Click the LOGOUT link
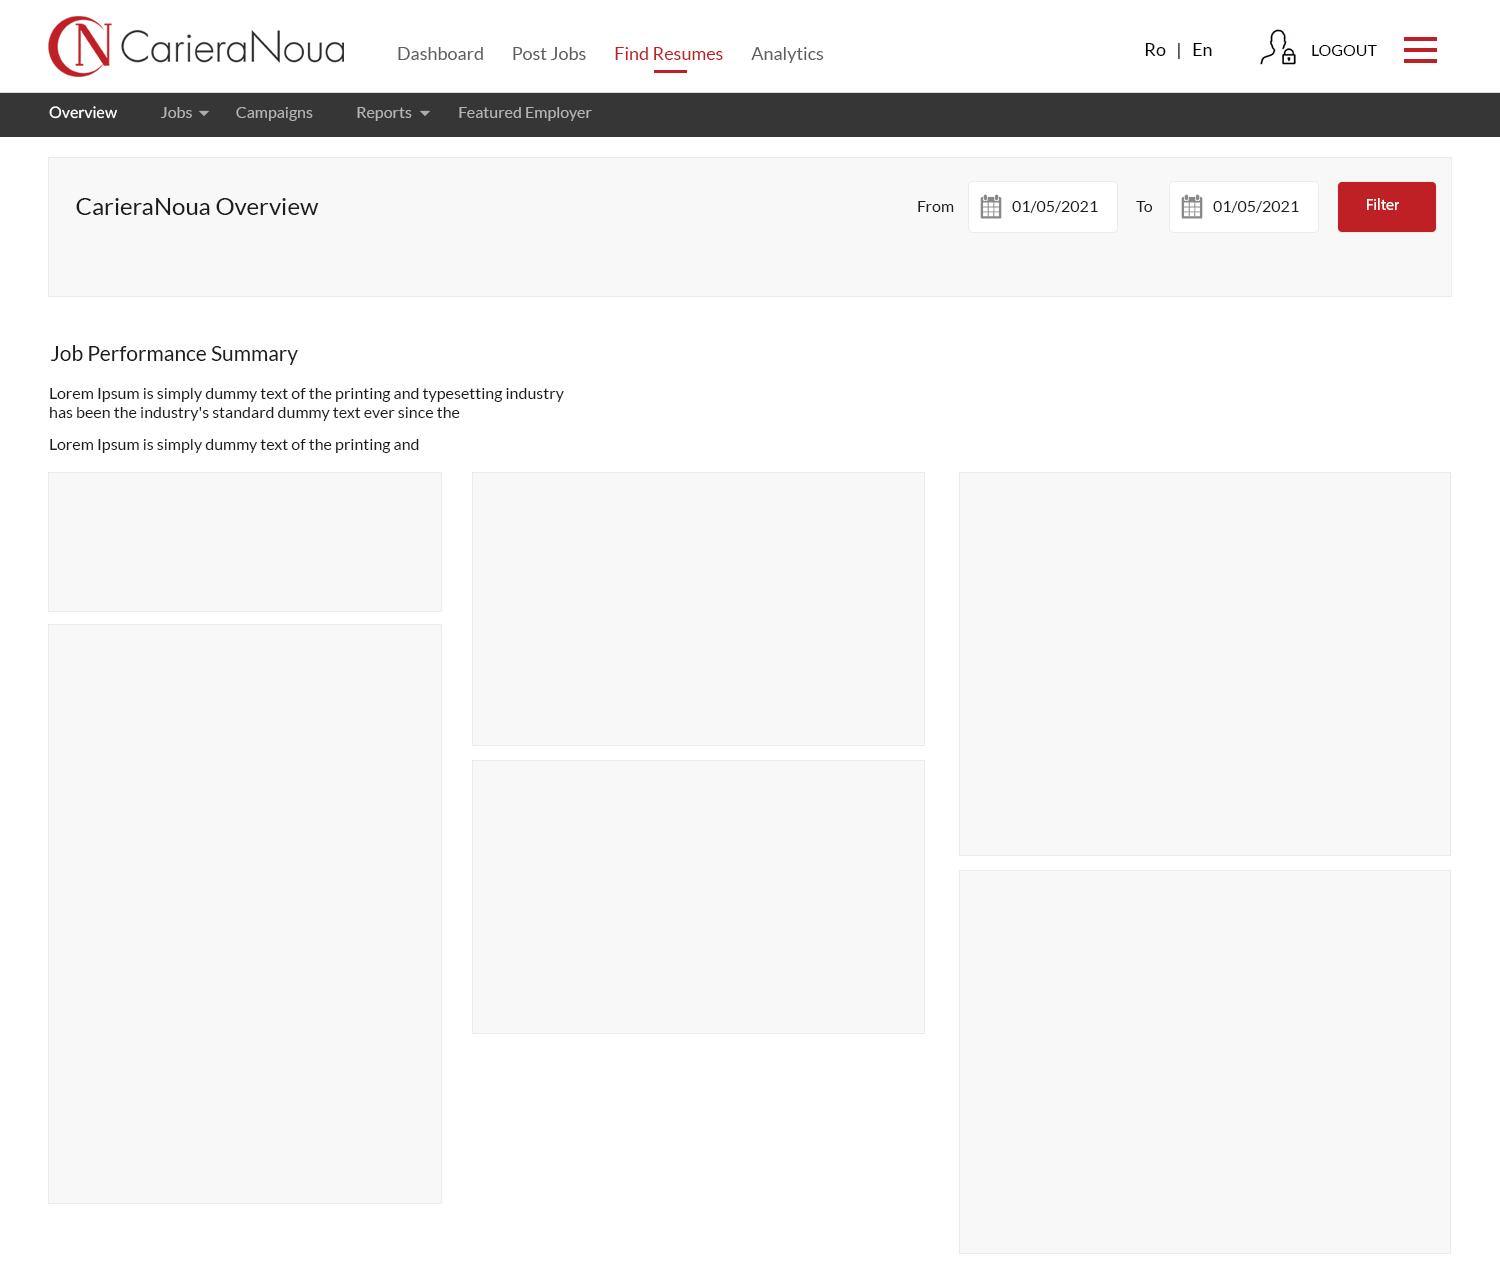The image size is (1500, 1262). pyautogui.click(x=1343, y=51)
